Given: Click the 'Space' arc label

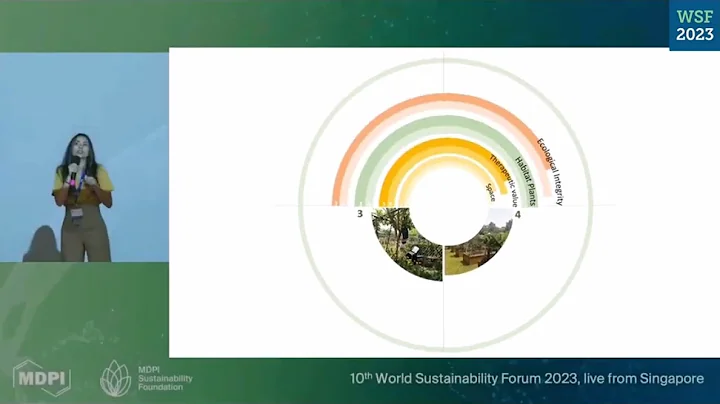Looking at the screenshot, I should [491, 192].
